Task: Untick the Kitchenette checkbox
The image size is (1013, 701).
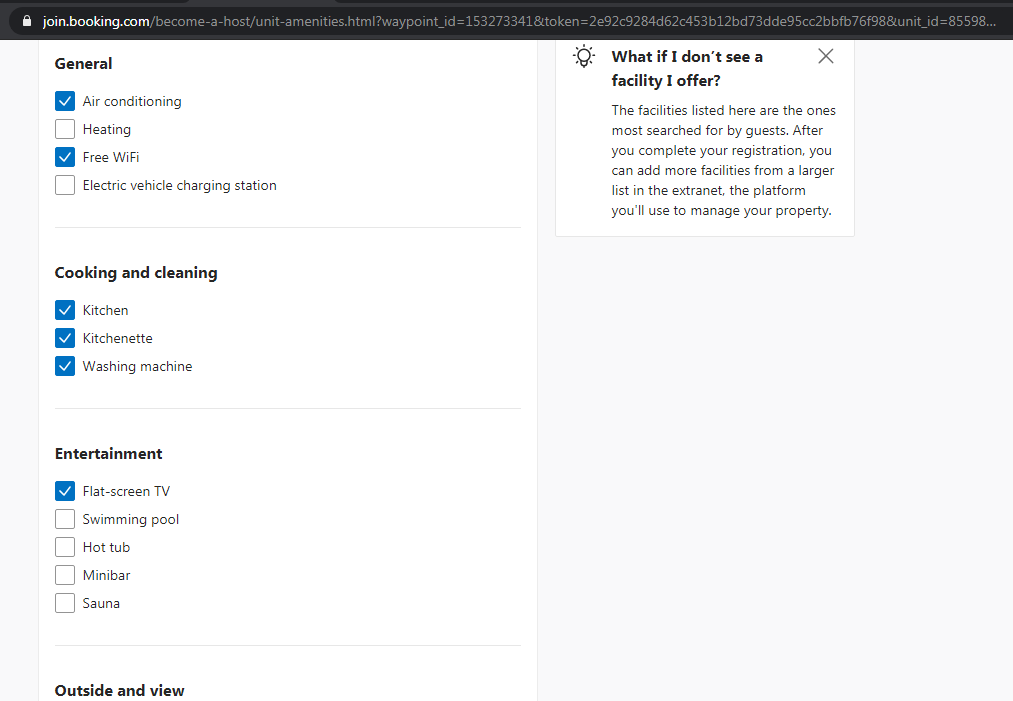Action: (65, 338)
